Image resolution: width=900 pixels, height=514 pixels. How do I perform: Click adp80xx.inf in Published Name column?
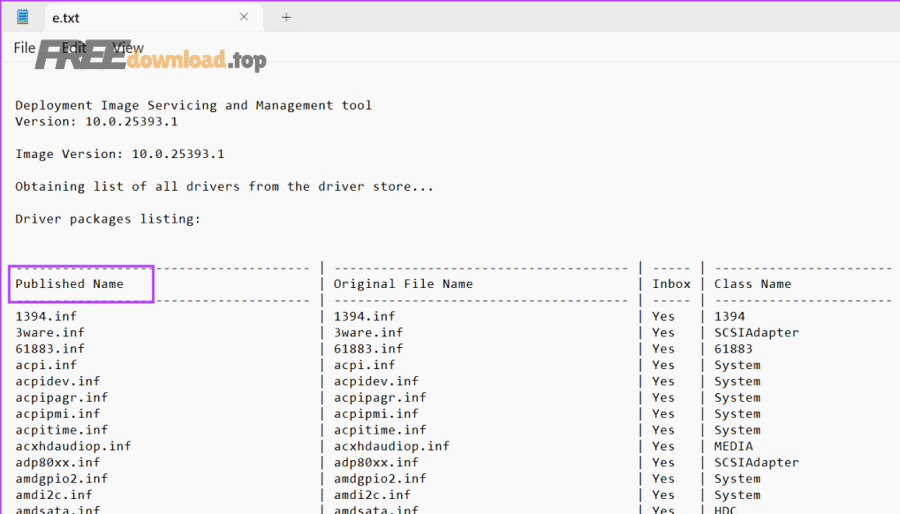point(57,462)
